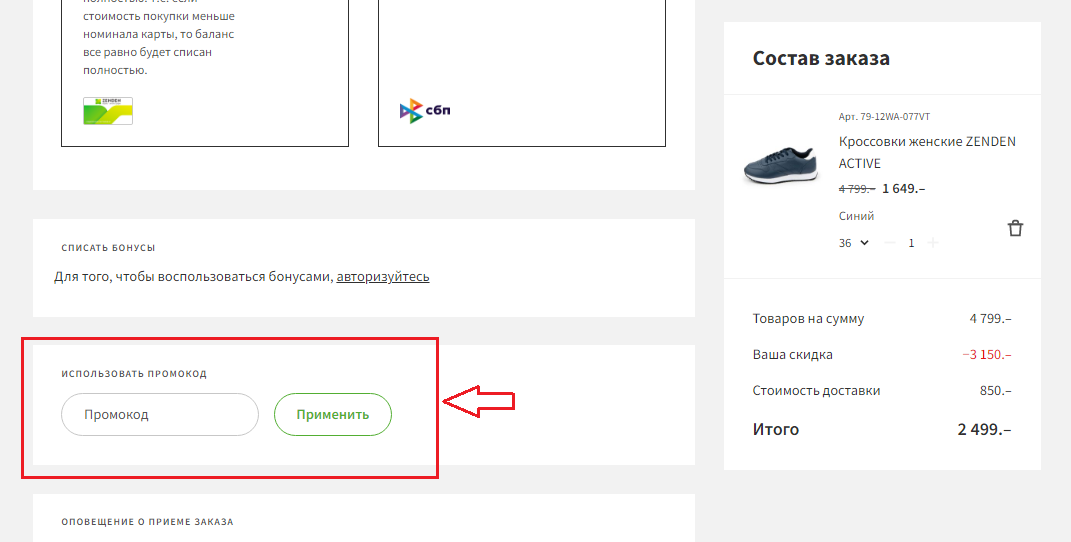This screenshot has width=1071, height=542.
Task: Follow the авторизуйтесь link
Action: [x=382, y=277]
